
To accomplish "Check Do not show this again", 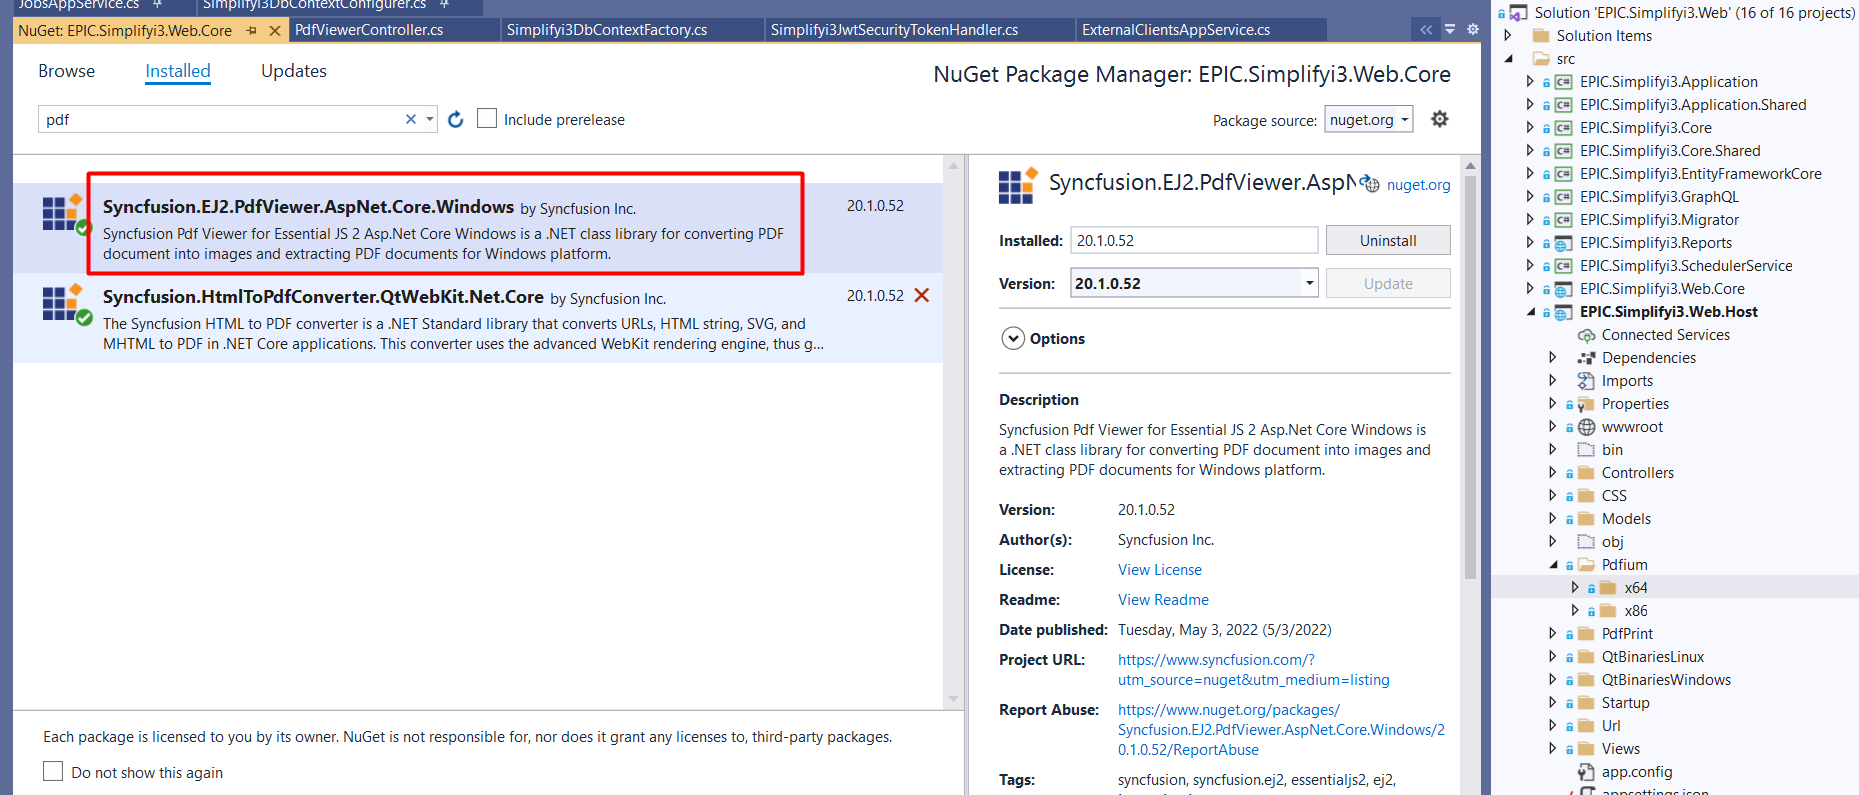I will click(53, 771).
